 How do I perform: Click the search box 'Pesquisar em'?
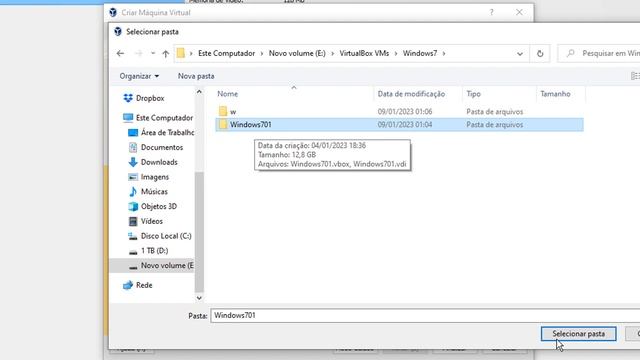point(598,53)
